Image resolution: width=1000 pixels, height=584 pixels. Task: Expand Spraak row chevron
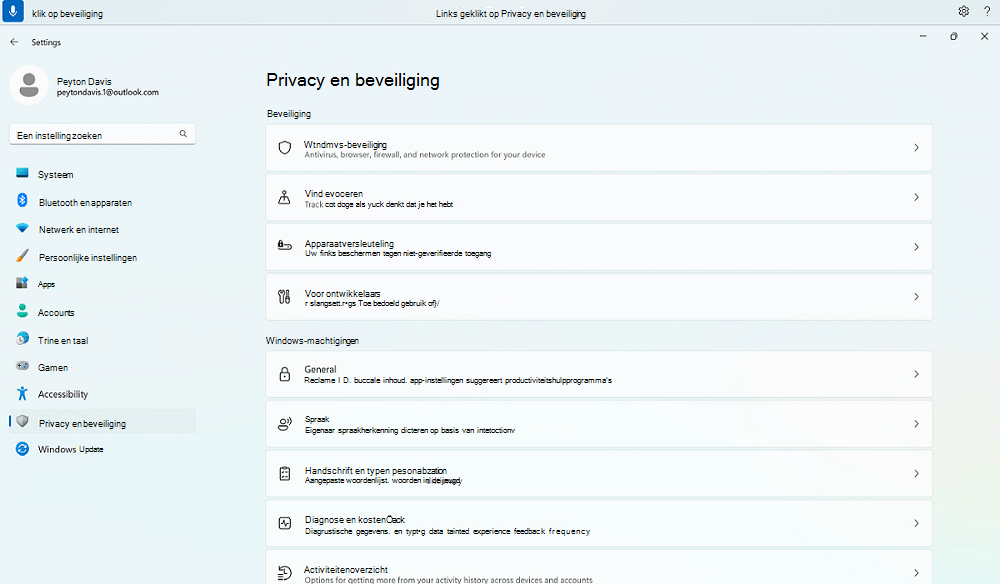pos(916,424)
